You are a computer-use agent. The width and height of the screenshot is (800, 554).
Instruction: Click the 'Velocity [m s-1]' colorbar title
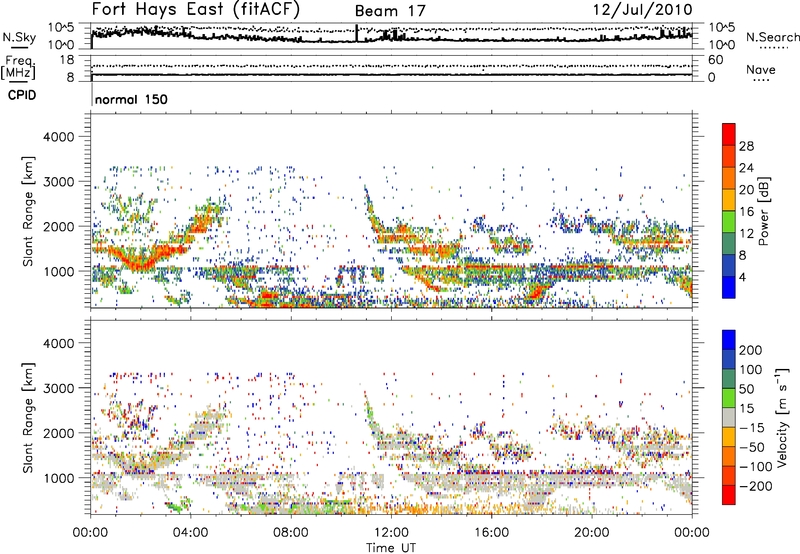(782, 417)
